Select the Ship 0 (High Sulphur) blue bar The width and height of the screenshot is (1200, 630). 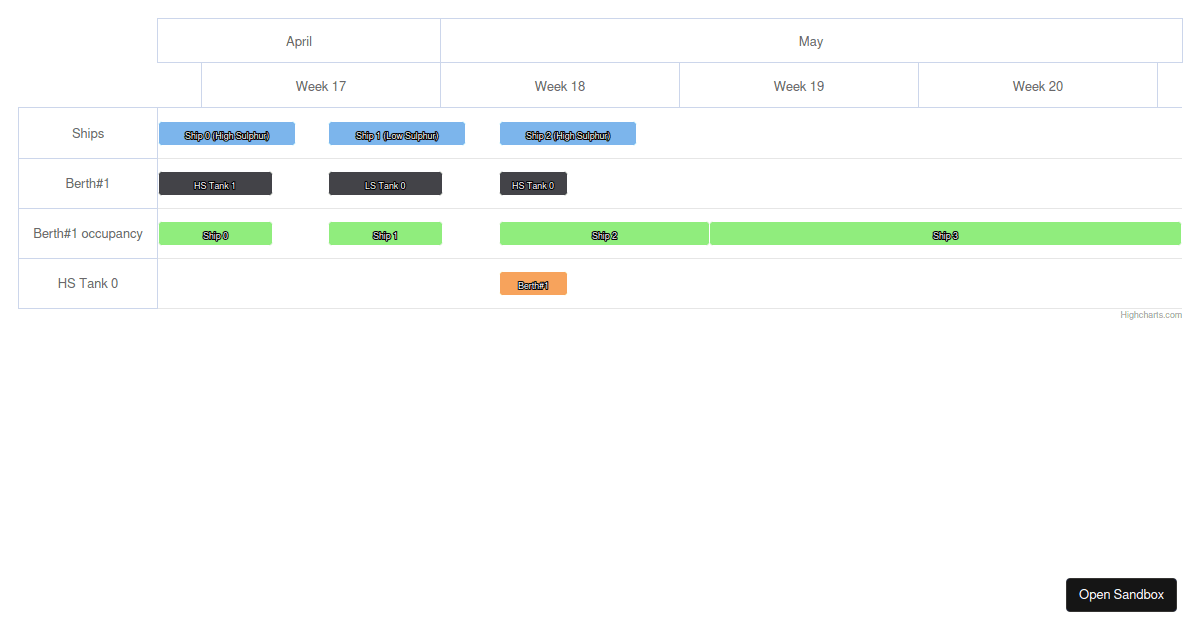(x=227, y=133)
